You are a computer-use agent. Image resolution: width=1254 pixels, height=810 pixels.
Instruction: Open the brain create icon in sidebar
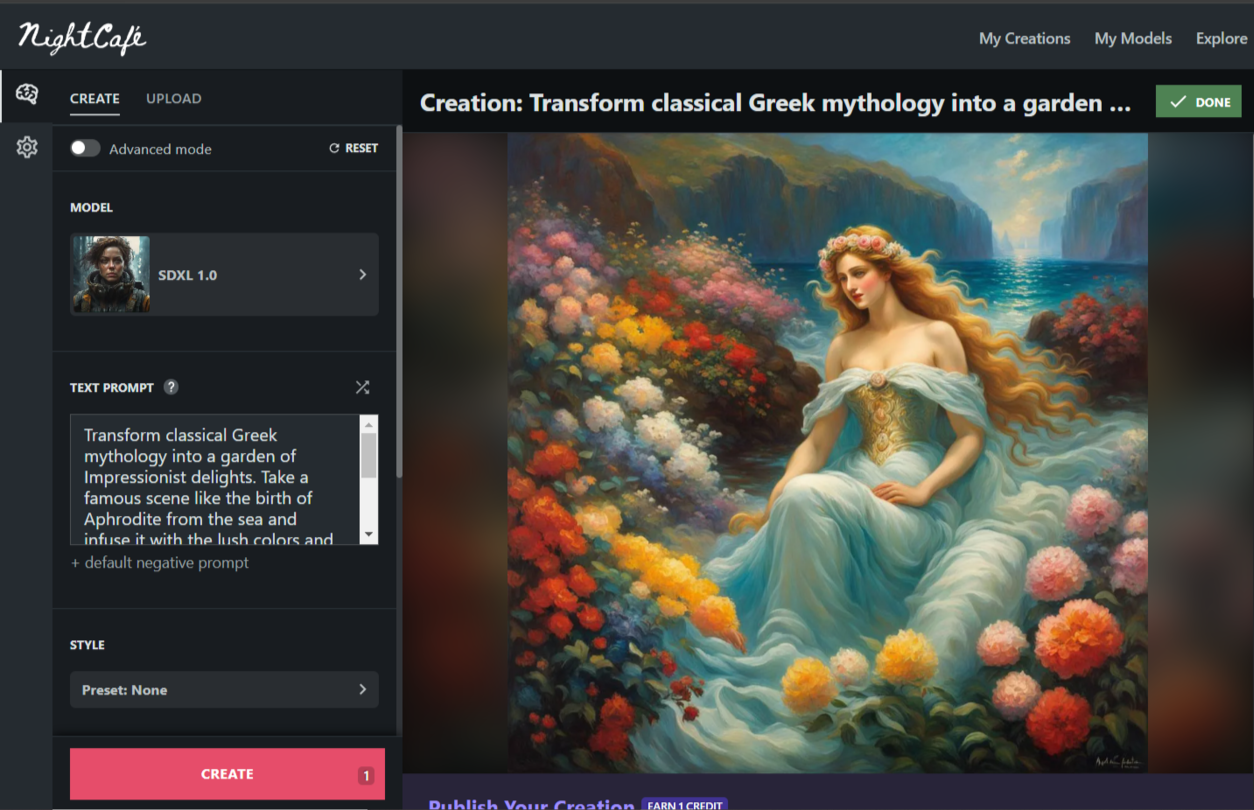point(27,94)
